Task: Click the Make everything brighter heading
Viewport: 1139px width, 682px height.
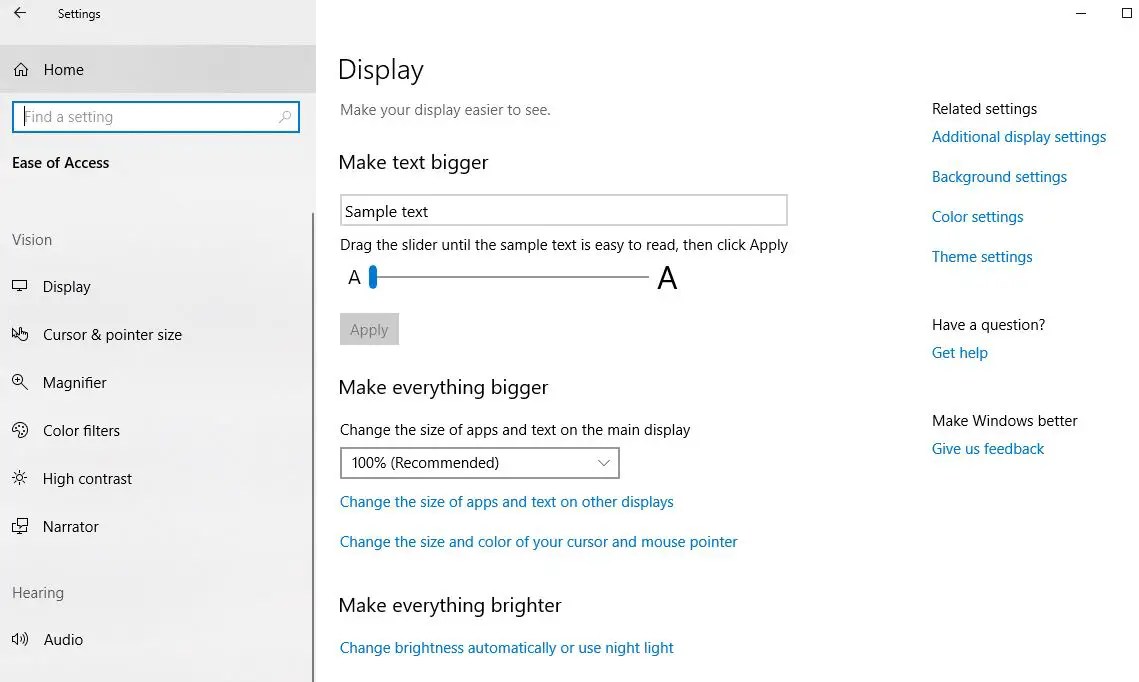Action: point(450,605)
